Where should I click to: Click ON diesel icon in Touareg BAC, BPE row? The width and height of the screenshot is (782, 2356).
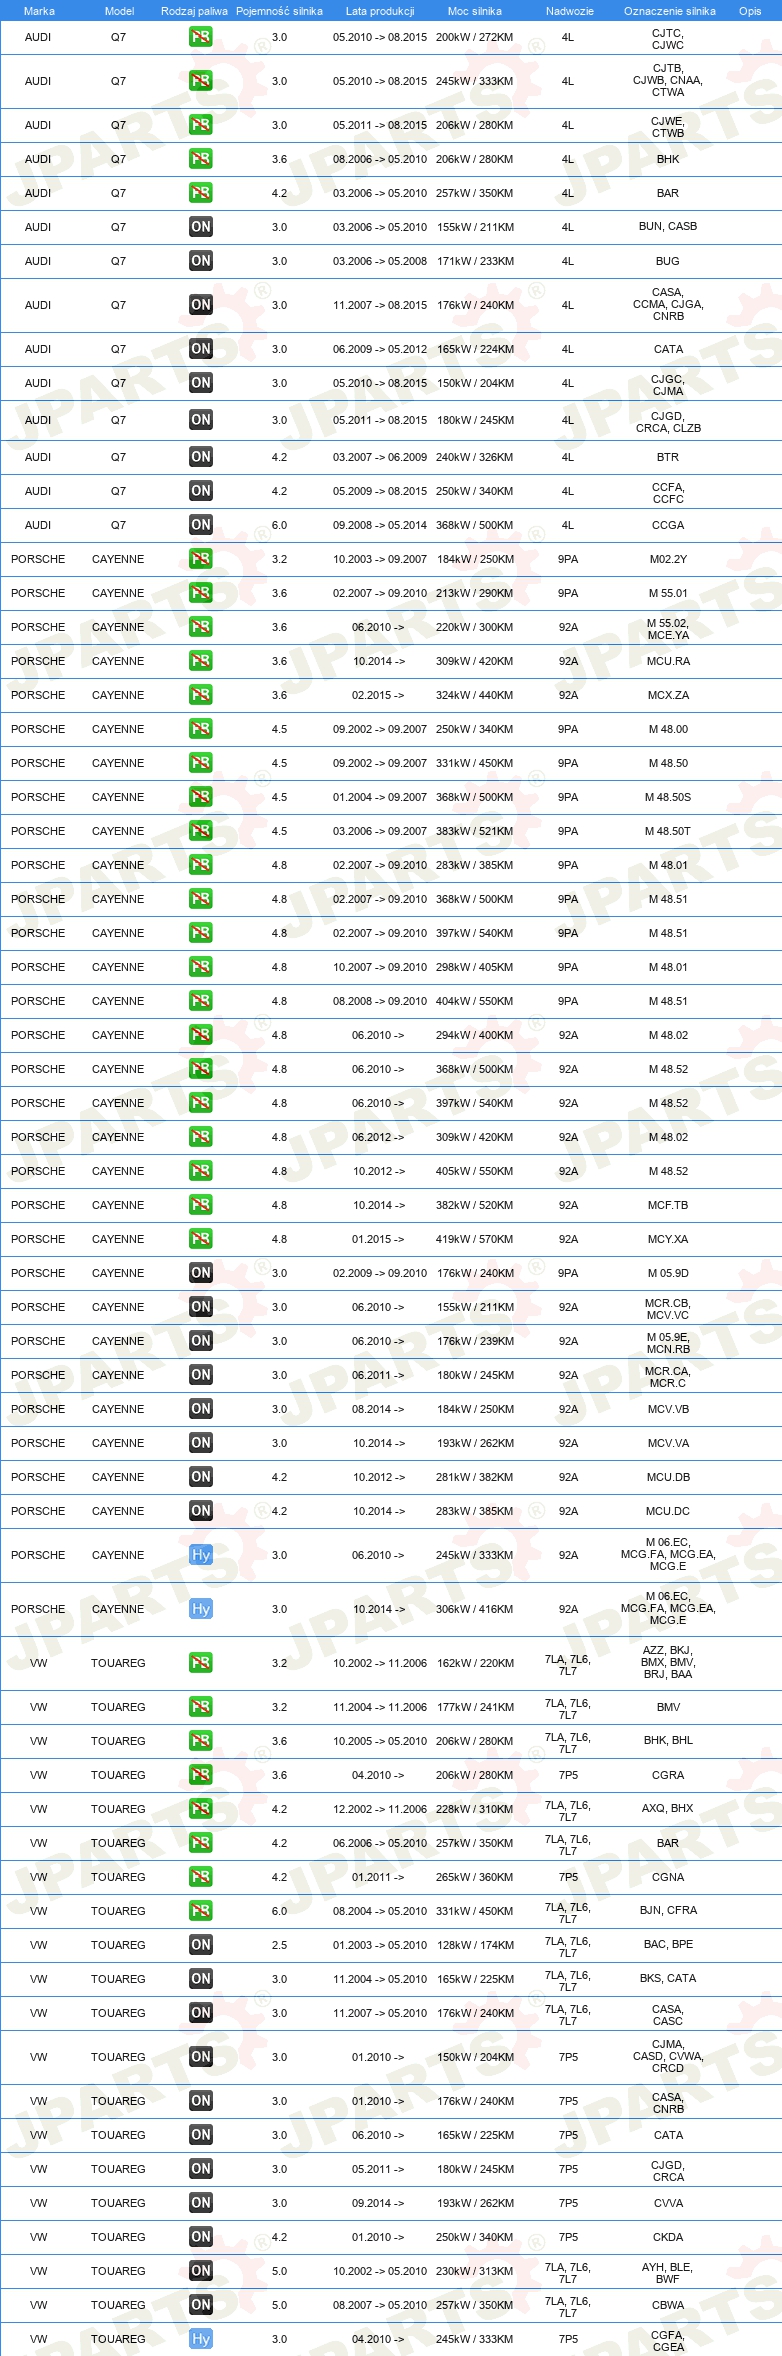point(200,1945)
